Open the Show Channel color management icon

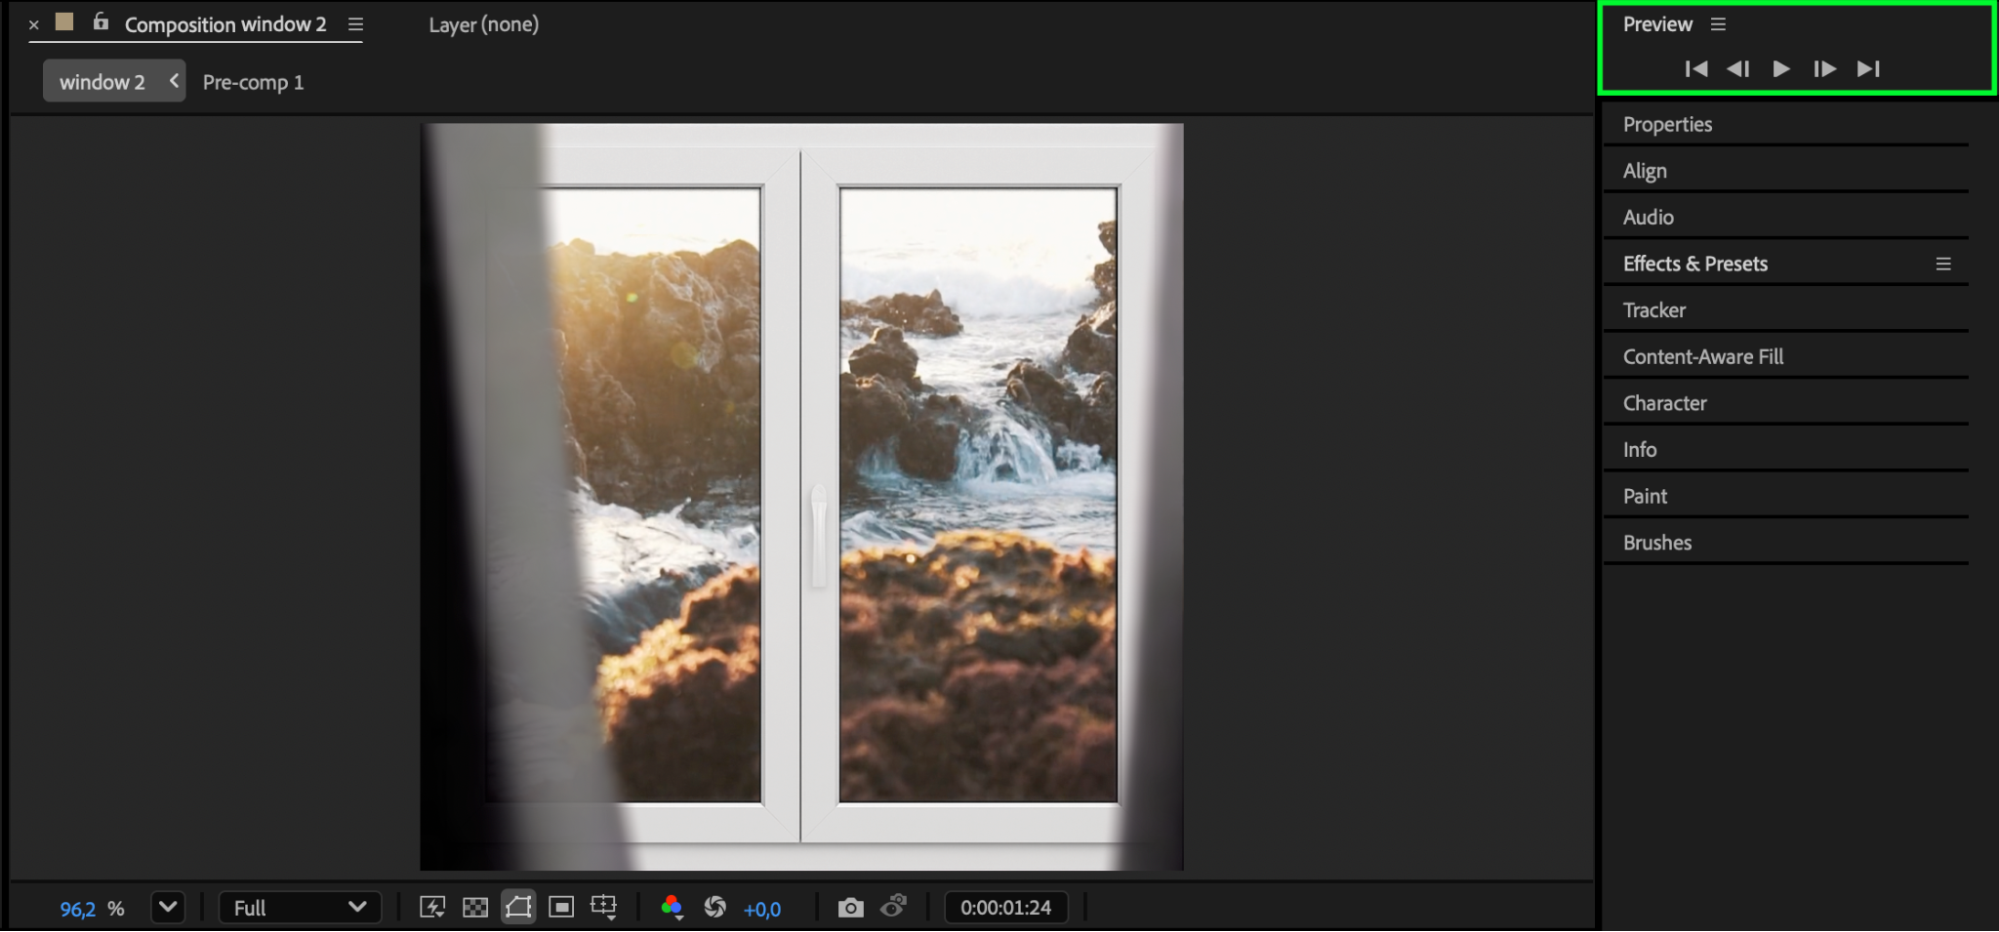point(672,907)
